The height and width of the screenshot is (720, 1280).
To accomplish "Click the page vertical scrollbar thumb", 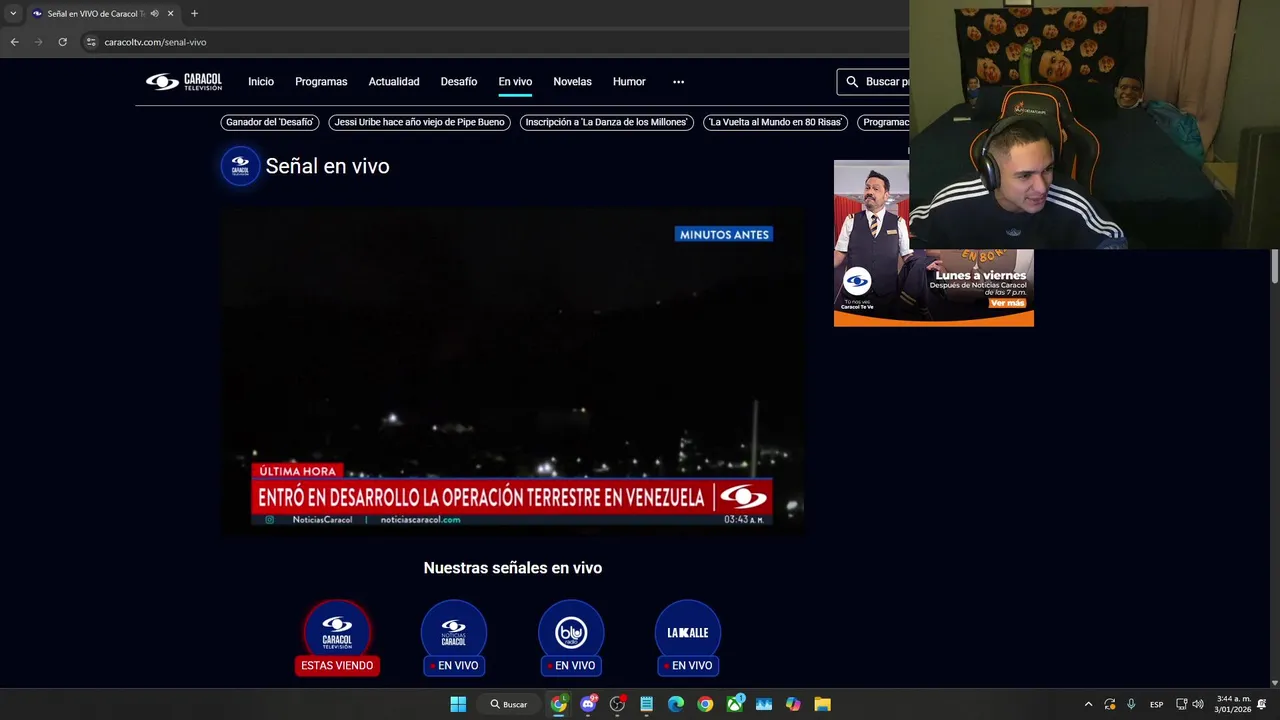I will click(1275, 266).
